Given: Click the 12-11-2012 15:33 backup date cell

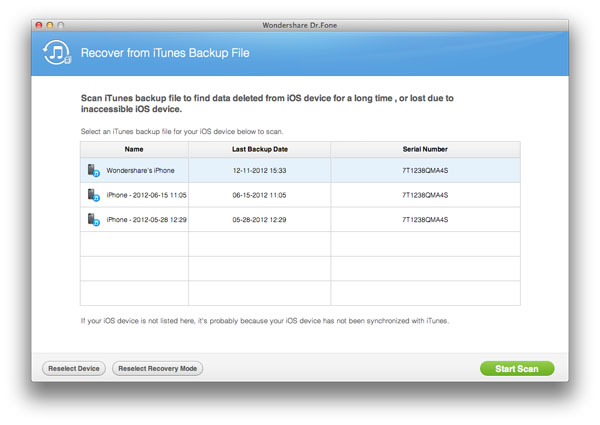Looking at the screenshot, I should click(259, 171).
